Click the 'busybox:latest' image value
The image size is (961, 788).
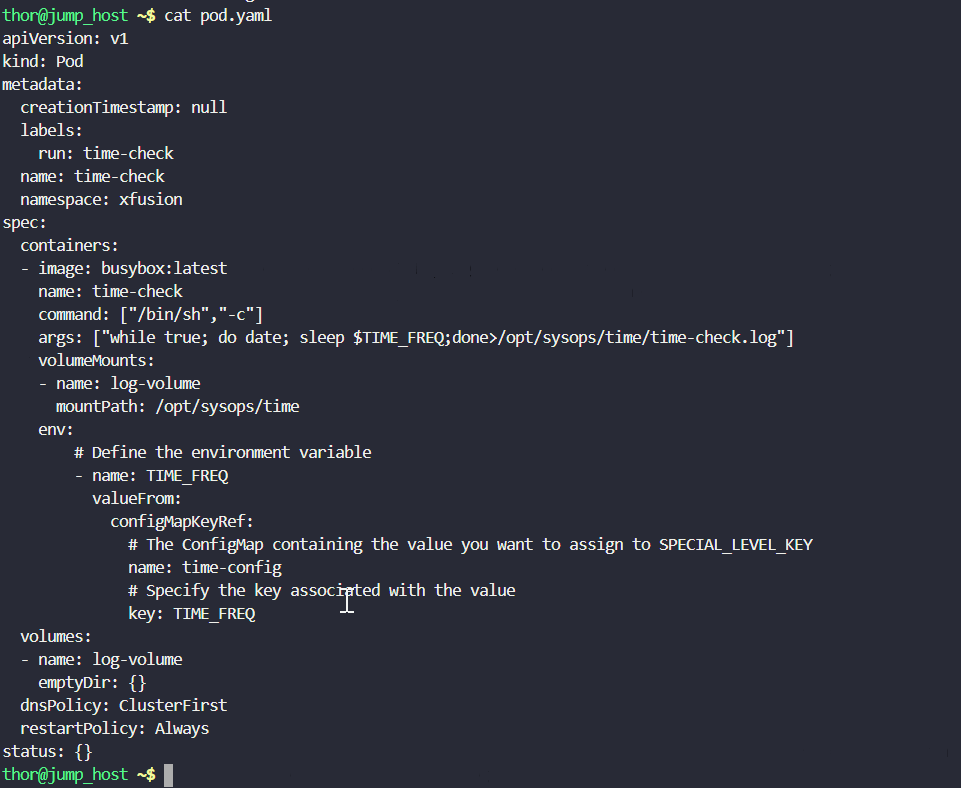pyautogui.click(x=163, y=268)
